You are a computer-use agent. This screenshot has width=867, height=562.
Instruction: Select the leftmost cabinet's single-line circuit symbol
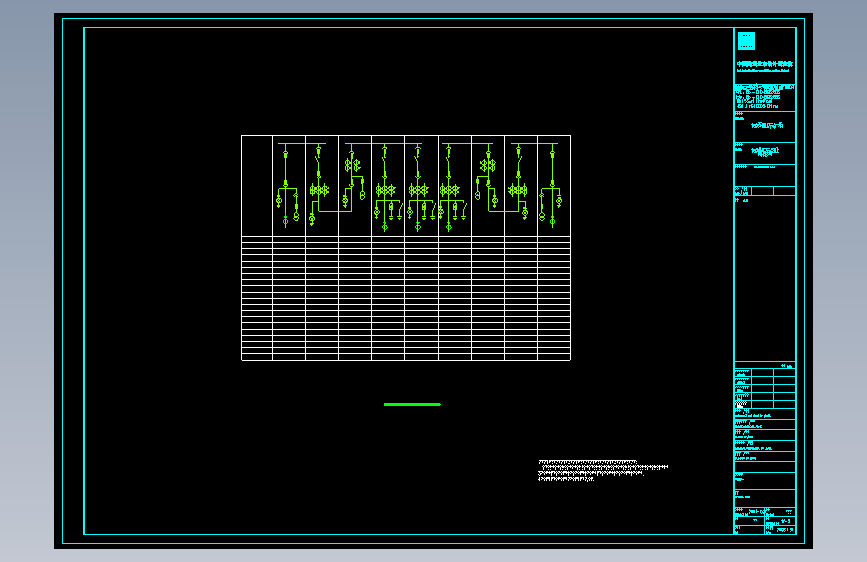pyautogui.click(x=288, y=185)
